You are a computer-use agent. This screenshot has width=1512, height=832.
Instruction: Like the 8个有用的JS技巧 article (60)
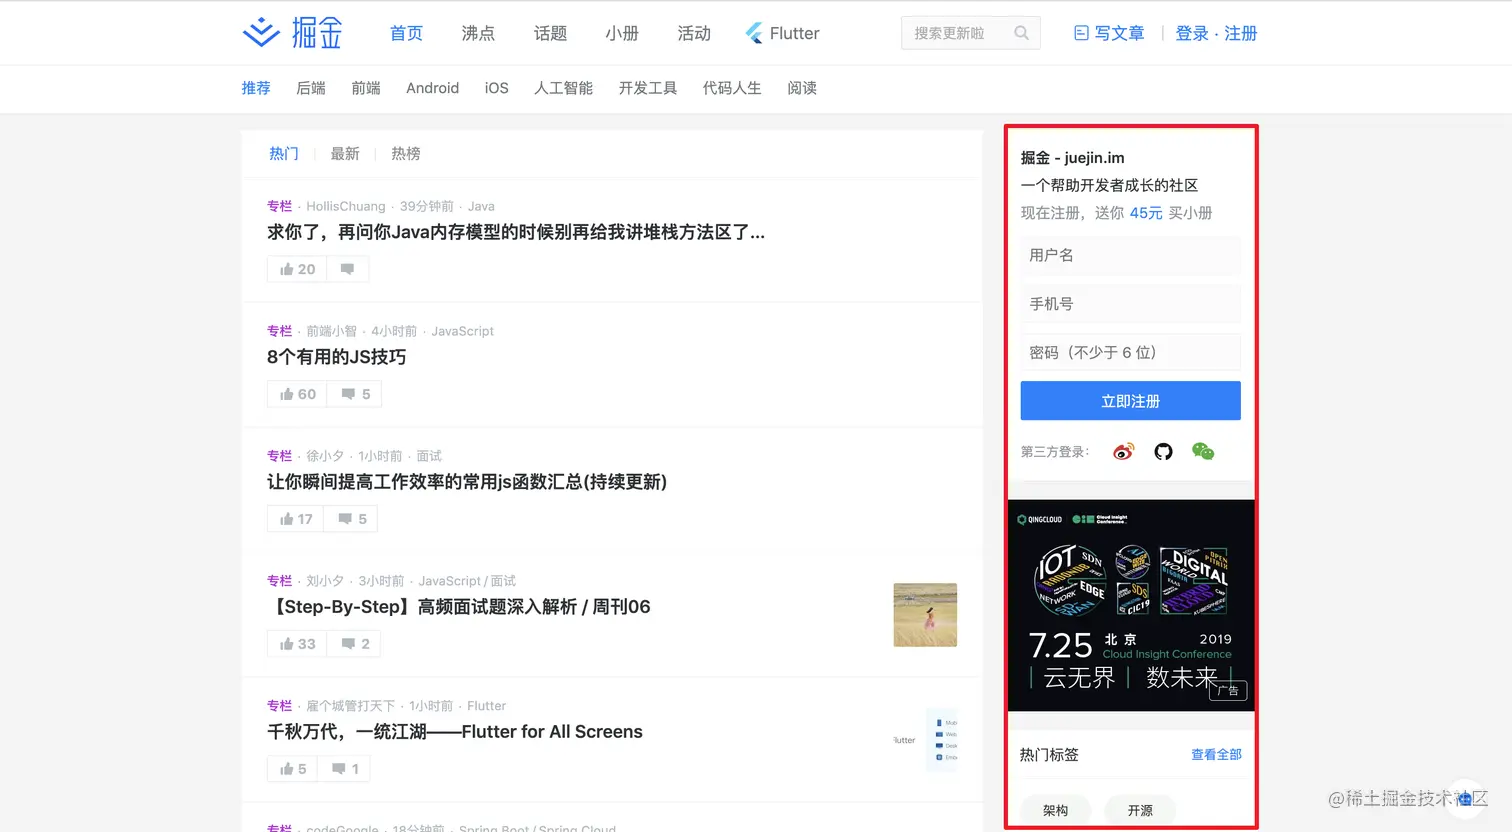tap(297, 394)
